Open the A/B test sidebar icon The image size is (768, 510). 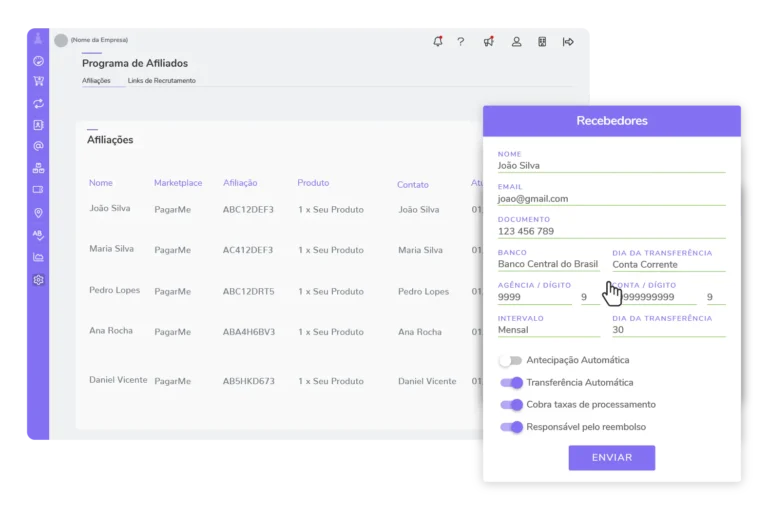pos(38,235)
